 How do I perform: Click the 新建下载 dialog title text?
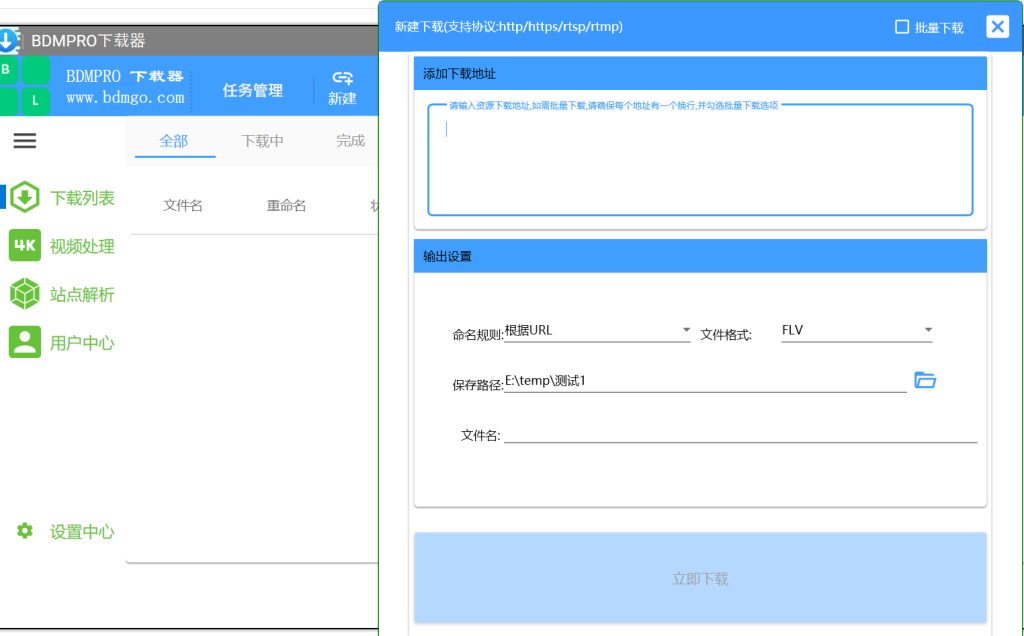coord(509,27)
